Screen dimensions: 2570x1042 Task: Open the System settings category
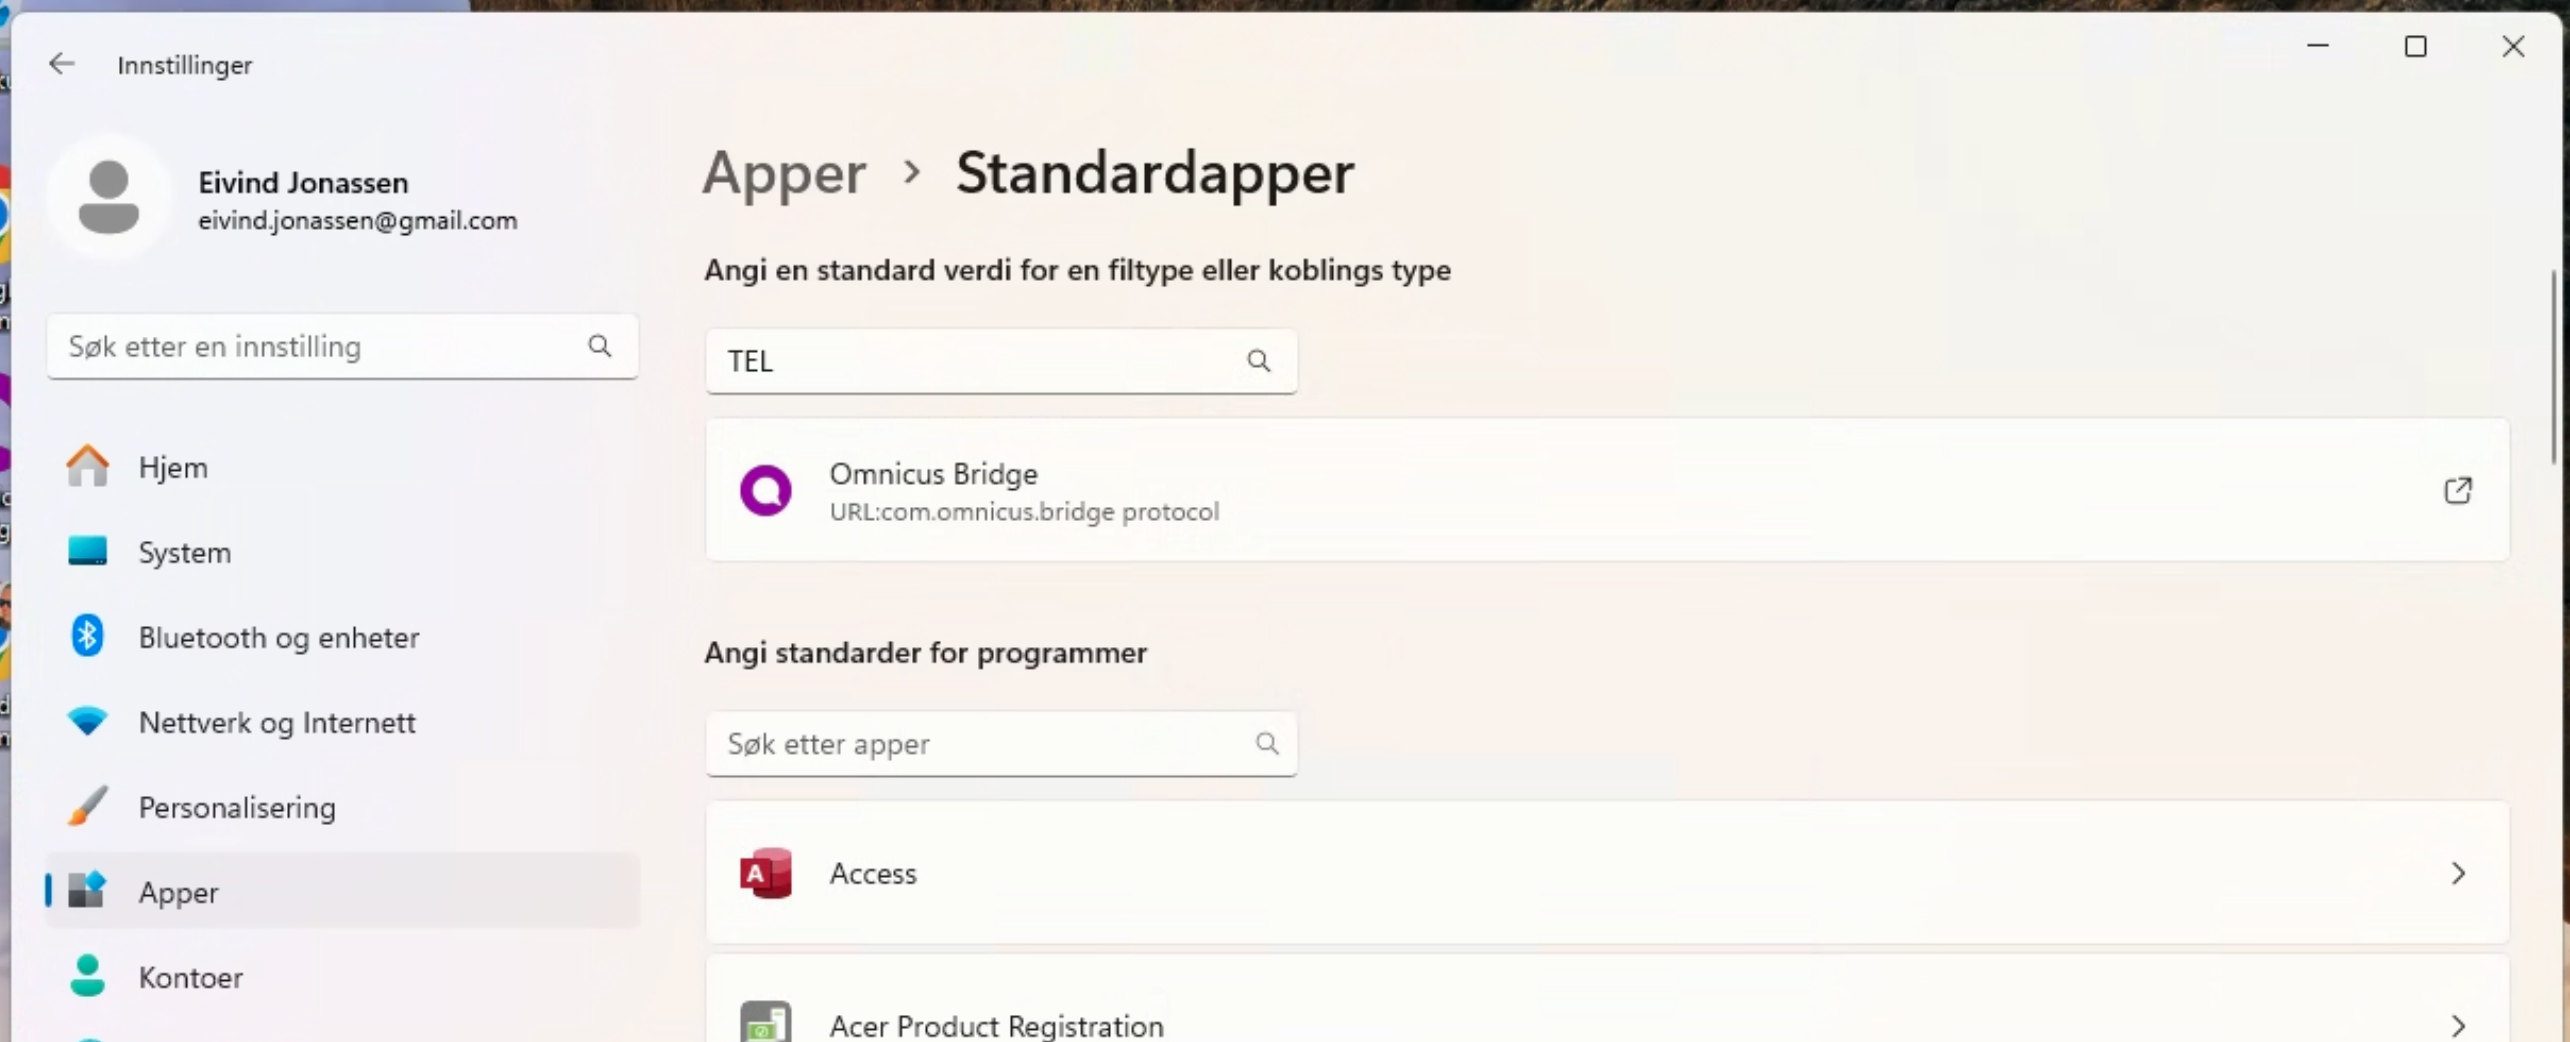[184, 552]
